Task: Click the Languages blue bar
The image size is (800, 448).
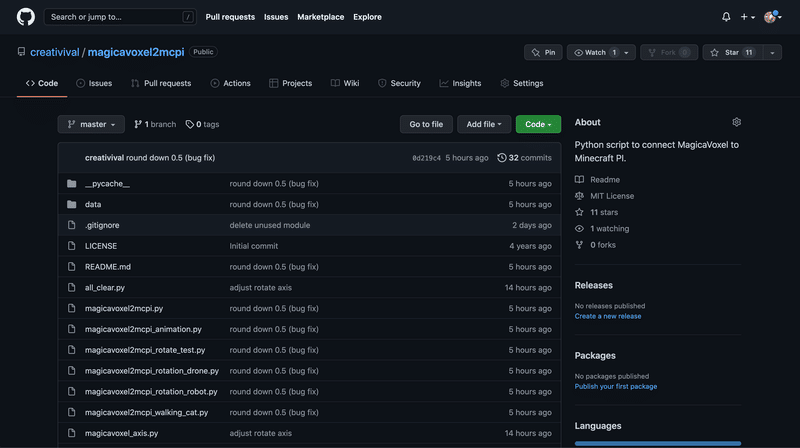Action: pyautogui.click(x=658, y=443)
